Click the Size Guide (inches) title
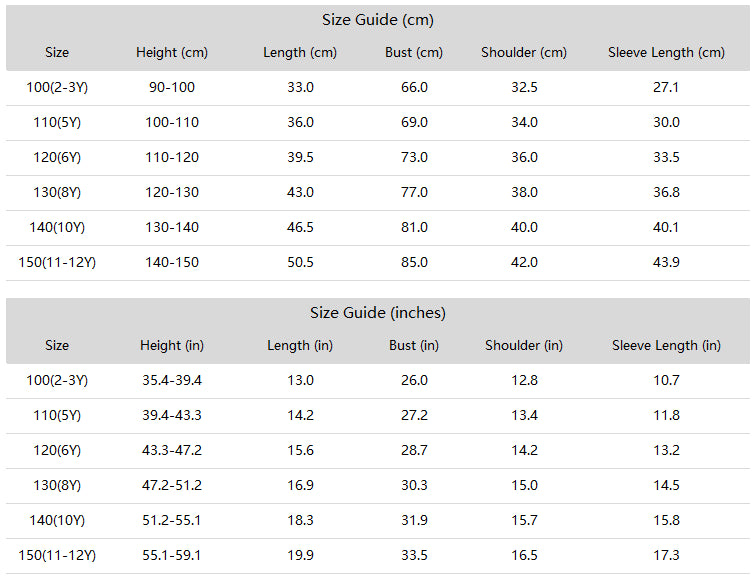The width and height of the screenshot is (755, 580). point(378,313)
